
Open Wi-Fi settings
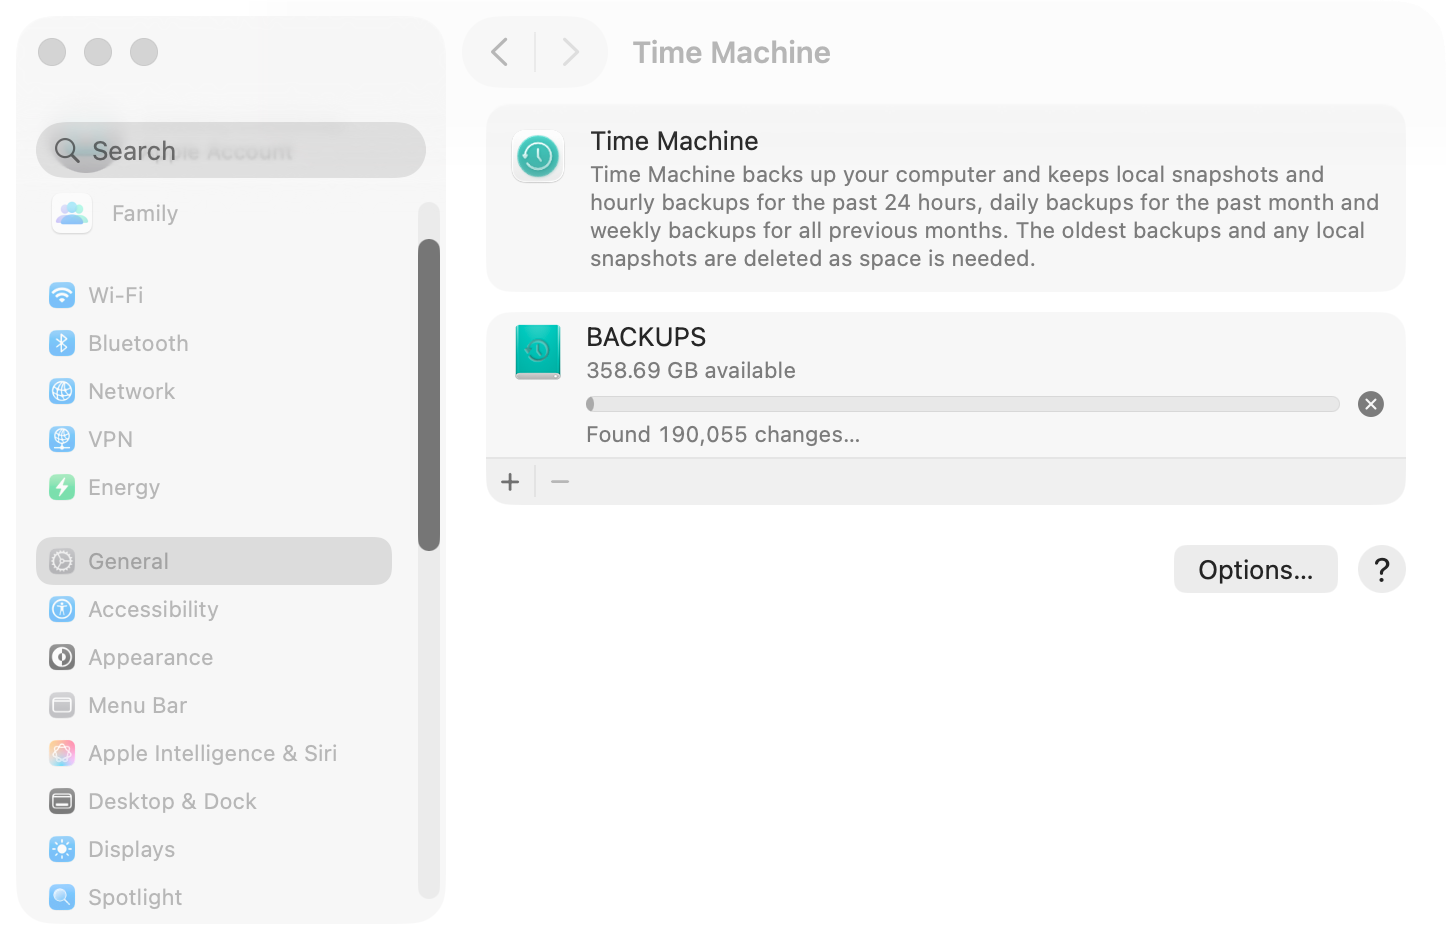(214, 295)
